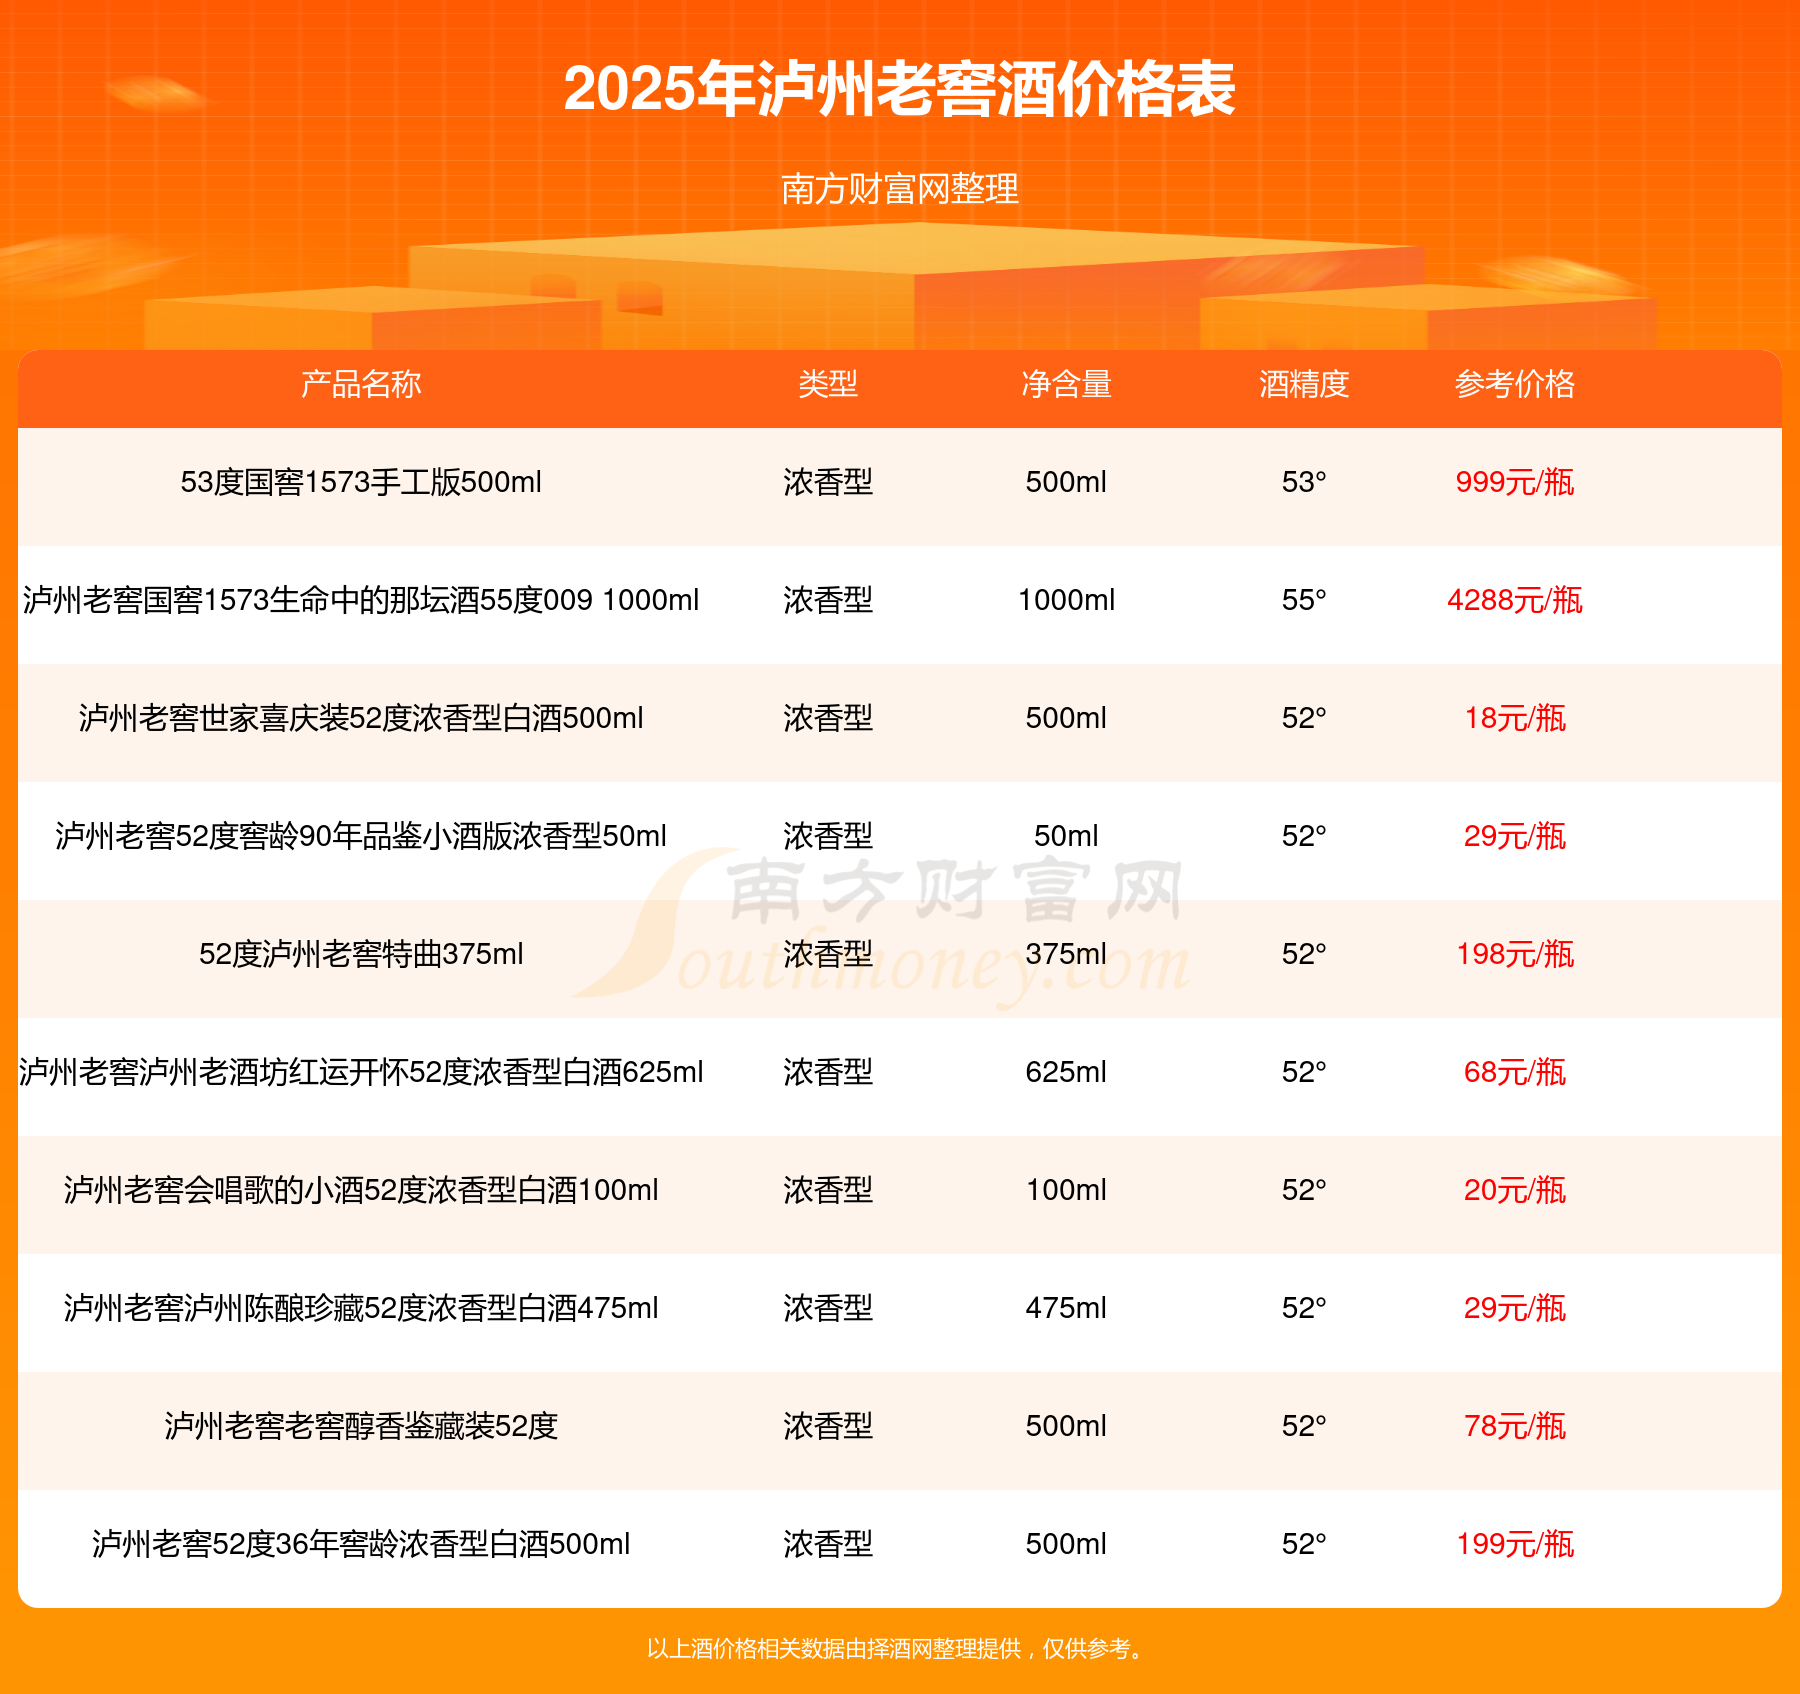Screen dimensions: 1800x1694
Task: Select 浓香型 in the 红运开怀 row
Action: [828, 1072]
